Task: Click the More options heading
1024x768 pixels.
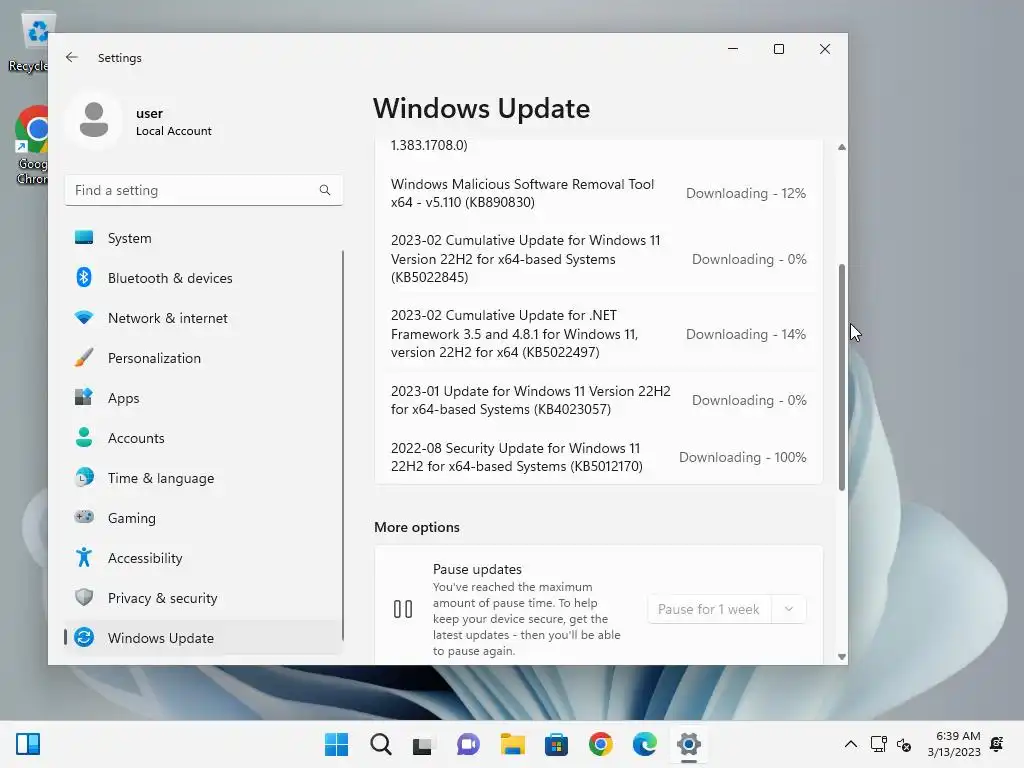Action: (417, 527)
